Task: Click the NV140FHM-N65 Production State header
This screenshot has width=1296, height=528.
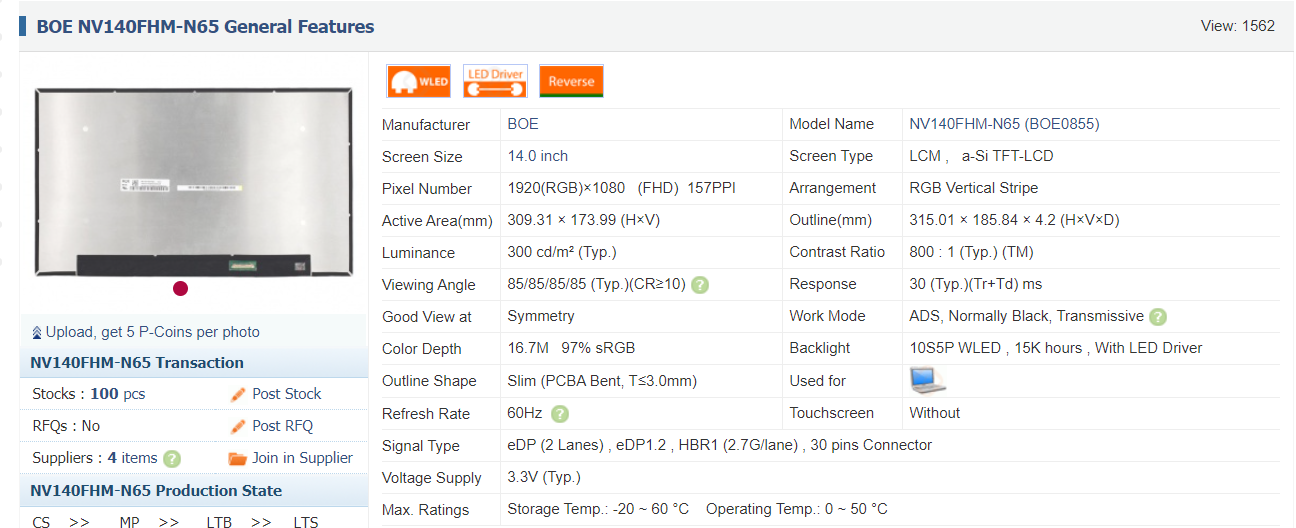Action: [156, 491]
